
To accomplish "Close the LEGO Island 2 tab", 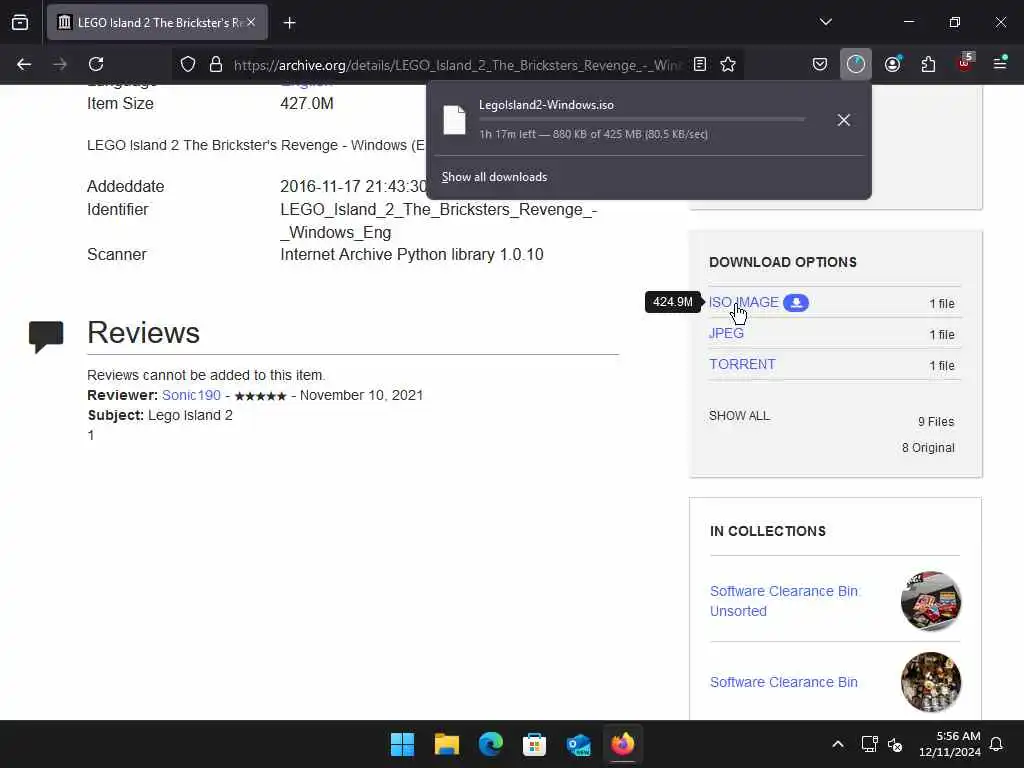I will point(251,22).
